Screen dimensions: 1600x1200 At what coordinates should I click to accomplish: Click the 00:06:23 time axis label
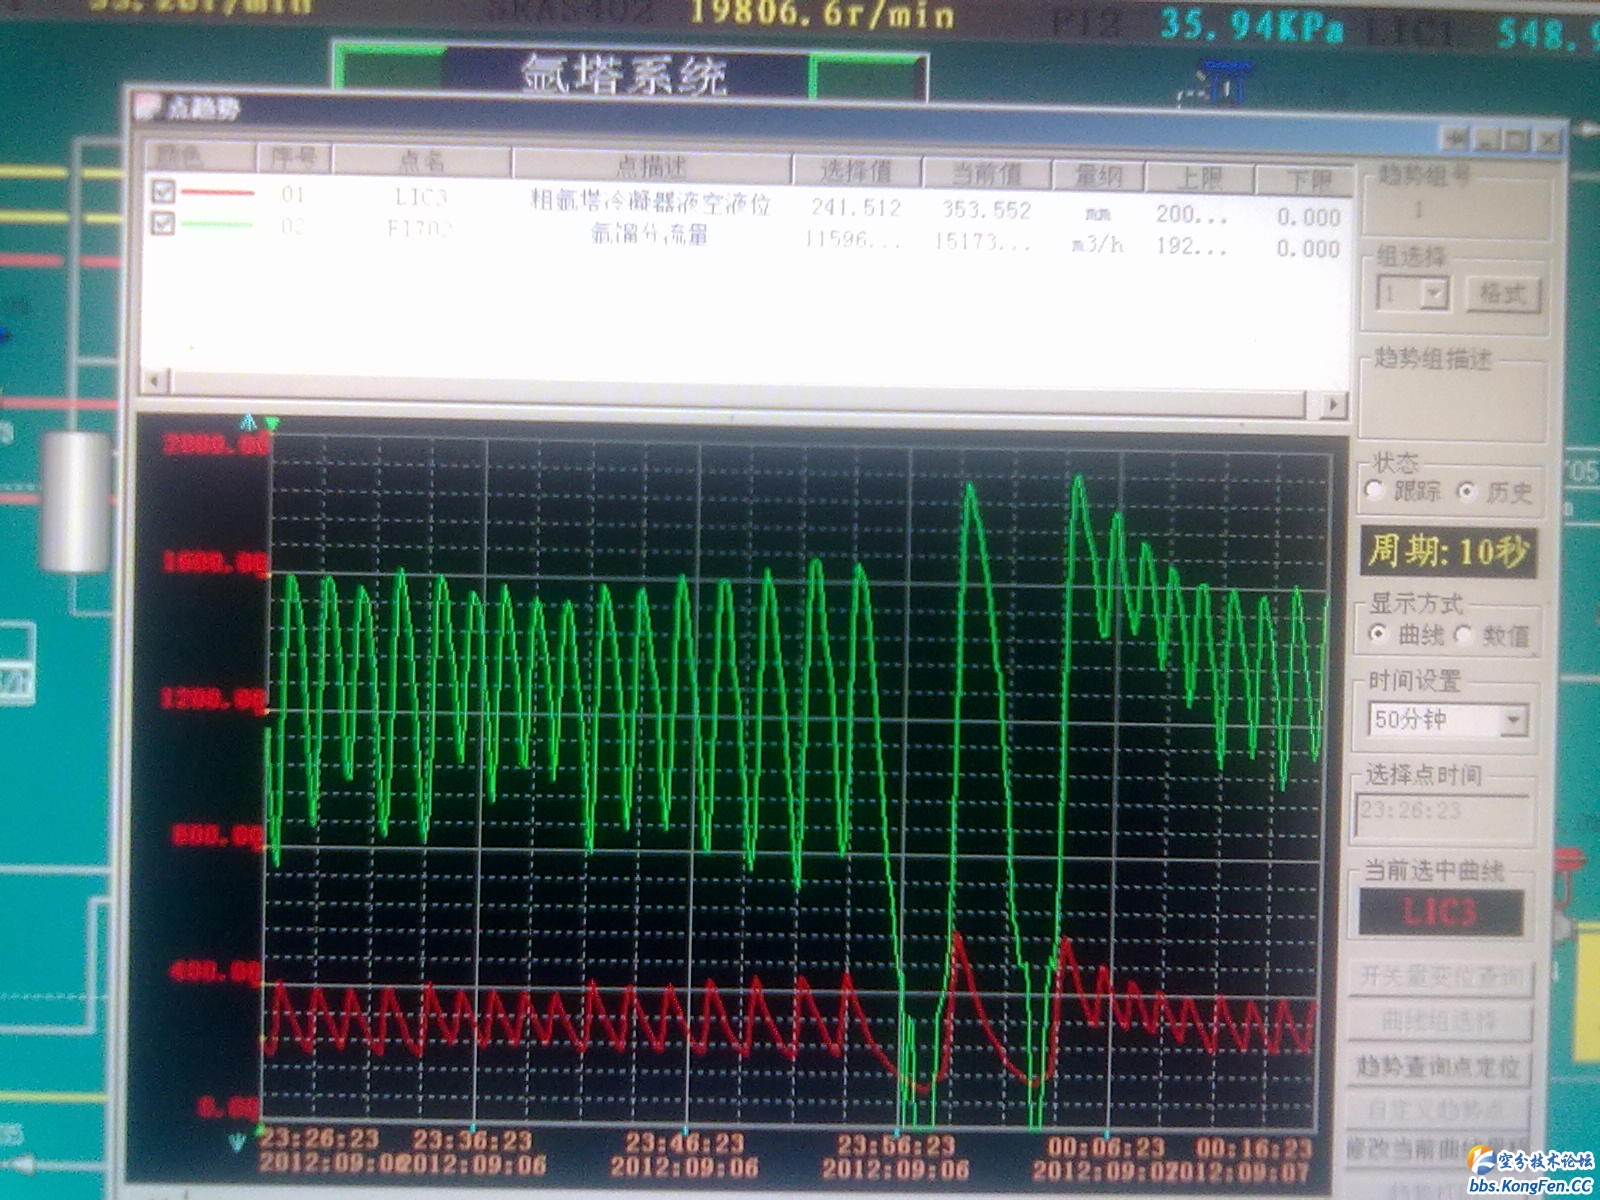(1106, 1147)
